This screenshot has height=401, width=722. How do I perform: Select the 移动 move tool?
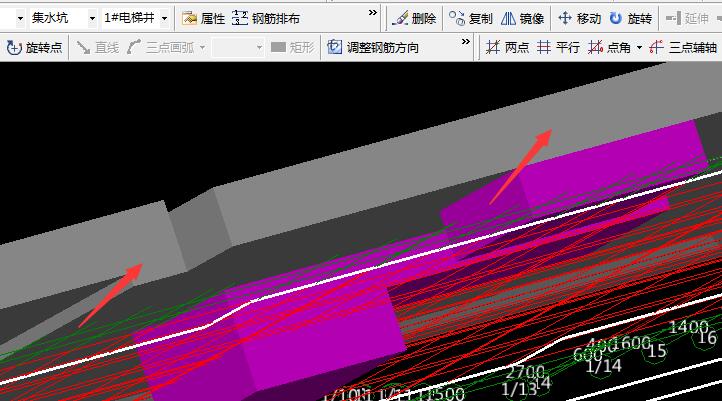(x=579, y=18)
